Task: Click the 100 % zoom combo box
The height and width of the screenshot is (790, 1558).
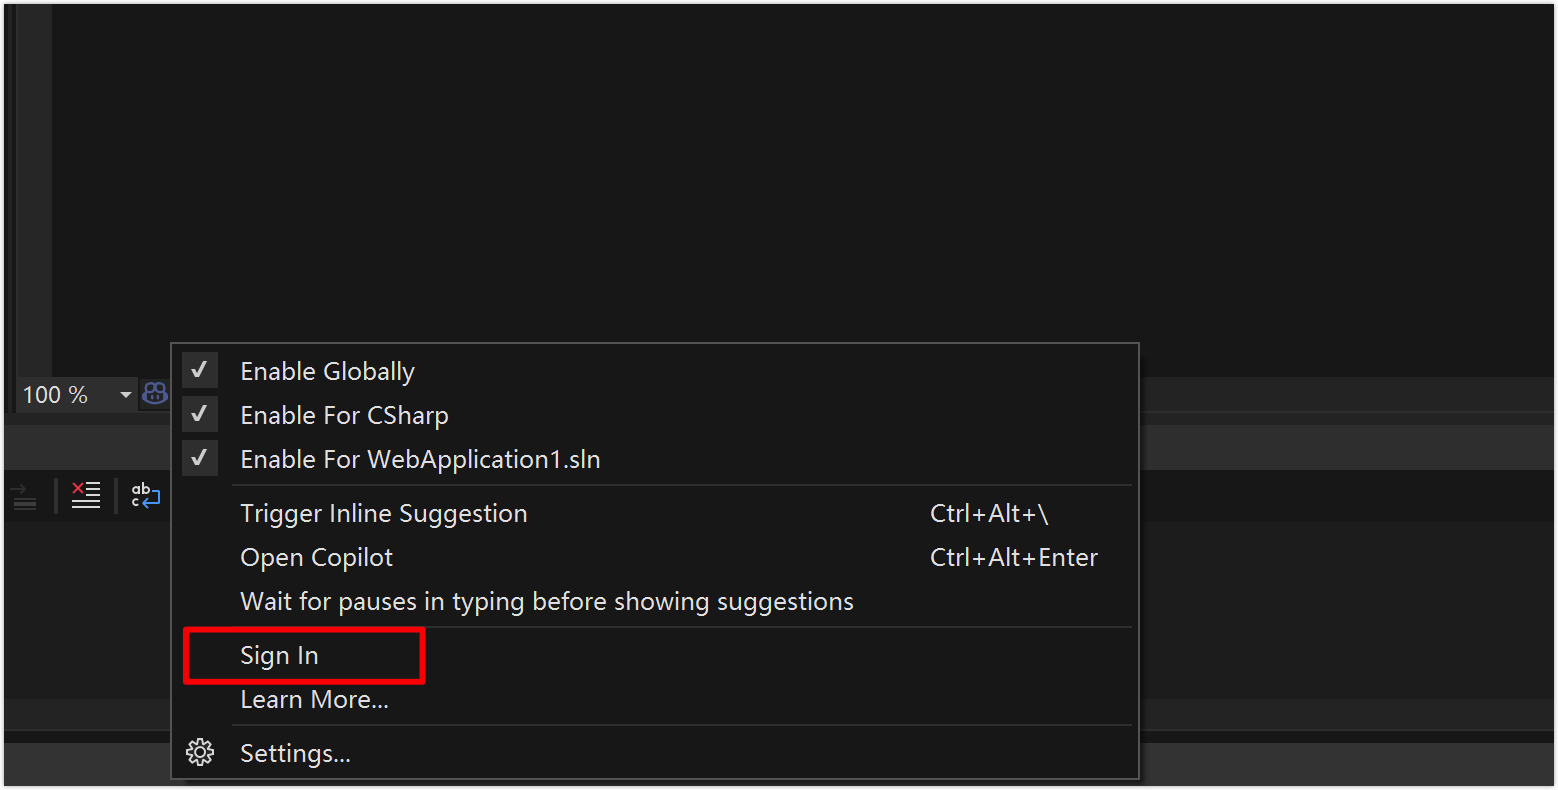Action: click(60, 395)
